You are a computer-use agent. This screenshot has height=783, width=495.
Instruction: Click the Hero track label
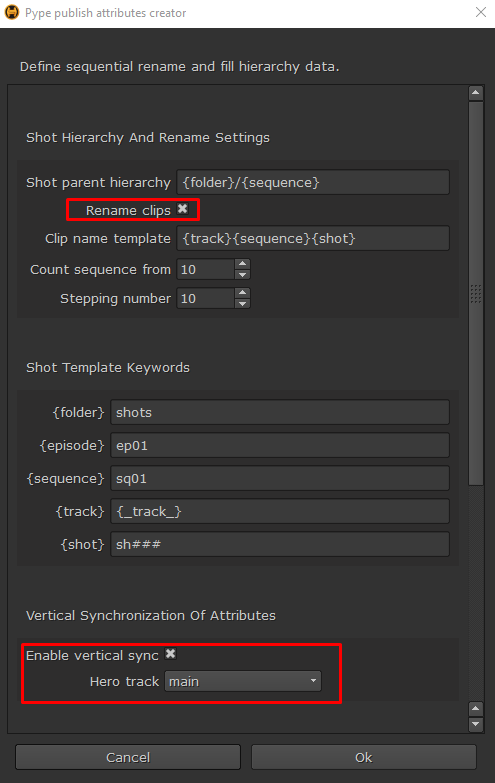(124, 682)
